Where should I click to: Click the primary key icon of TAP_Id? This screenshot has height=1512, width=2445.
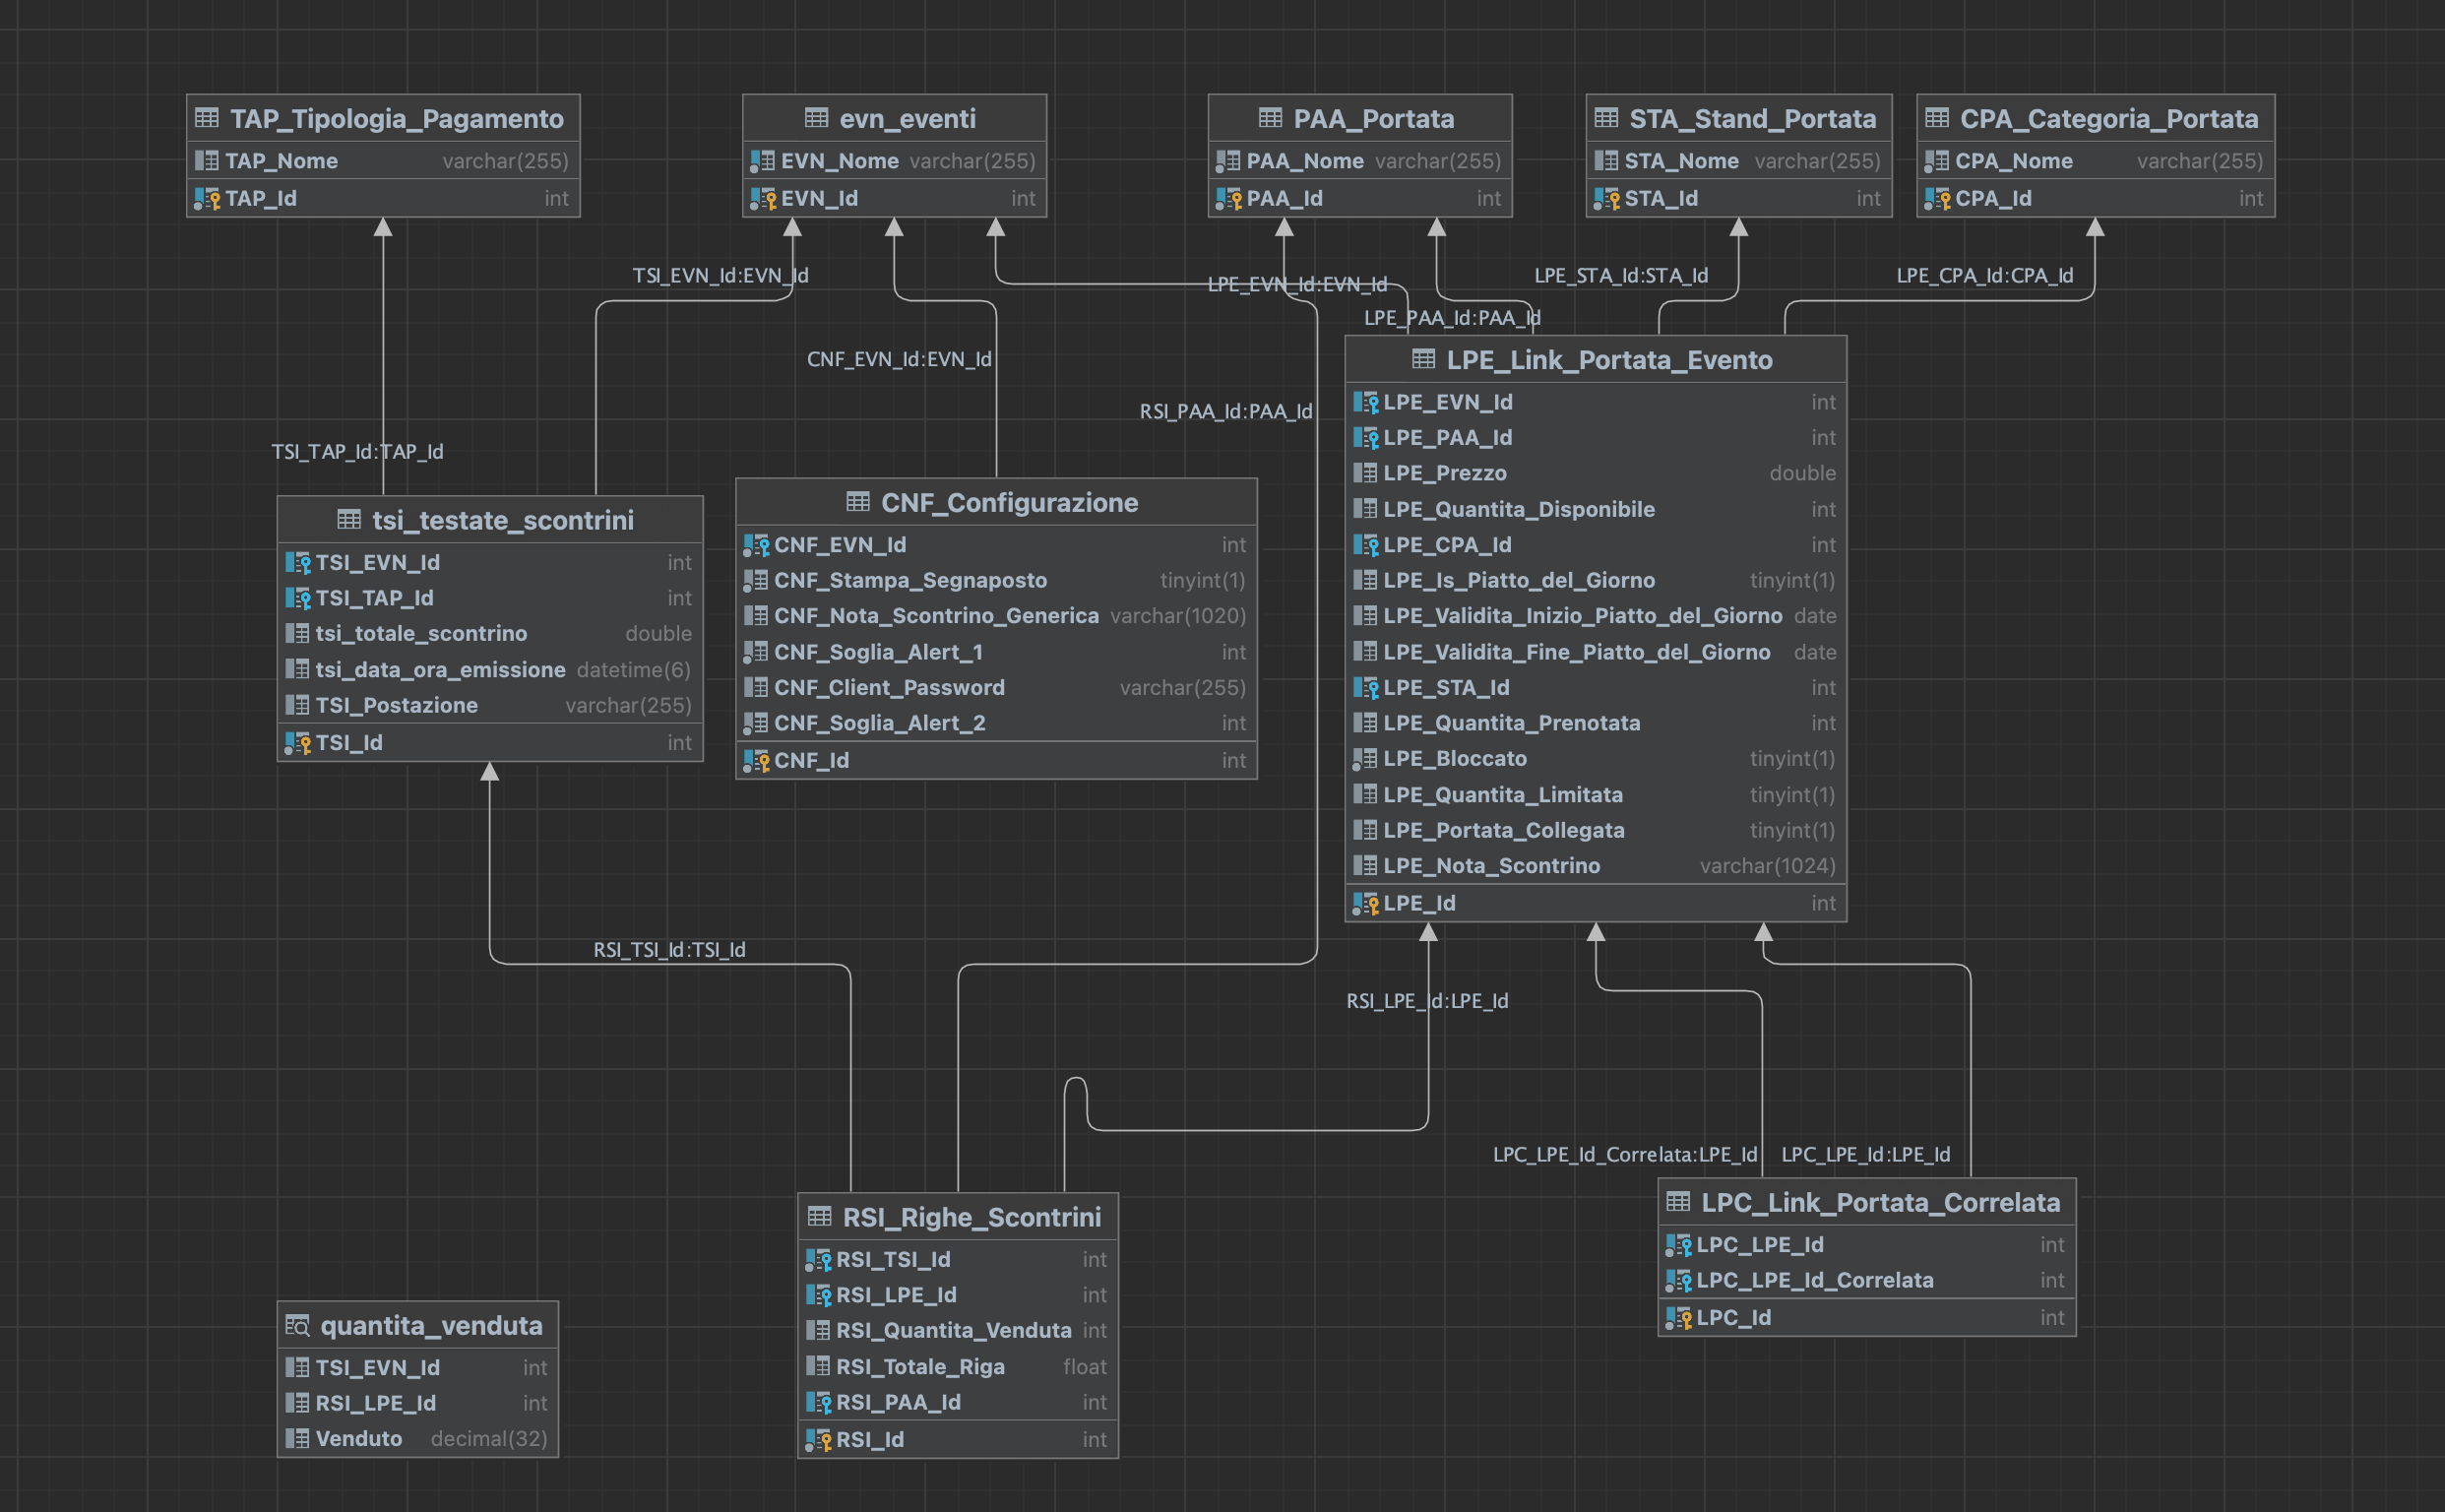(x=207, y=198)
